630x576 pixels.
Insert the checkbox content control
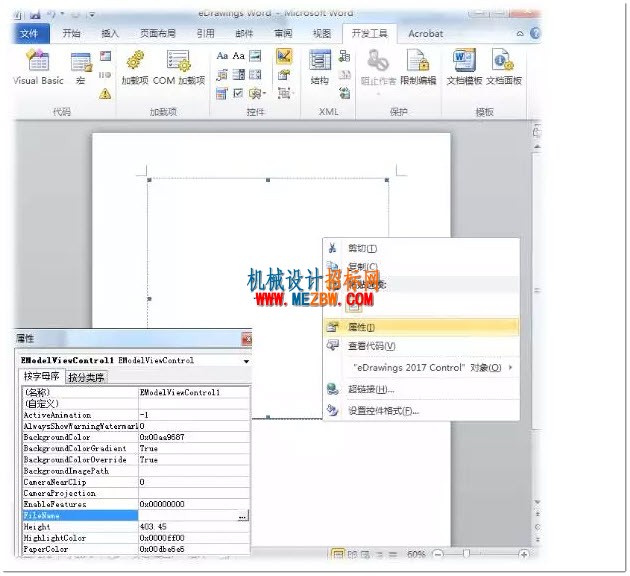click(x=238, y=93)
